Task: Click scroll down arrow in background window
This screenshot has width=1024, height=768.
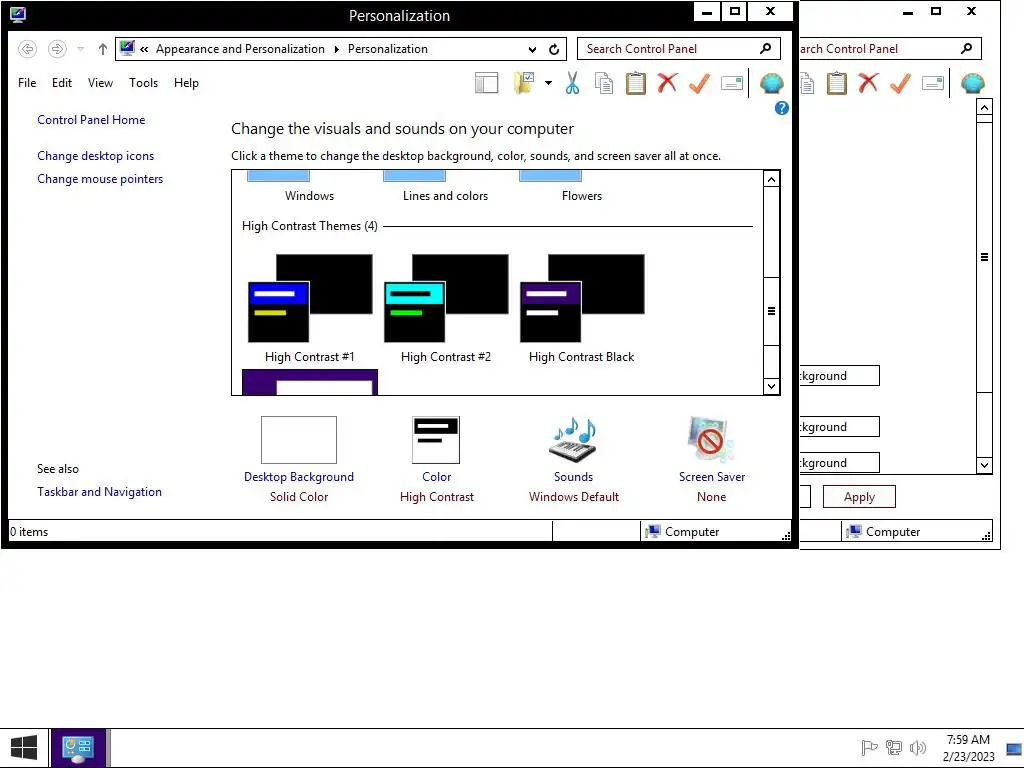Action: point(984,465)
